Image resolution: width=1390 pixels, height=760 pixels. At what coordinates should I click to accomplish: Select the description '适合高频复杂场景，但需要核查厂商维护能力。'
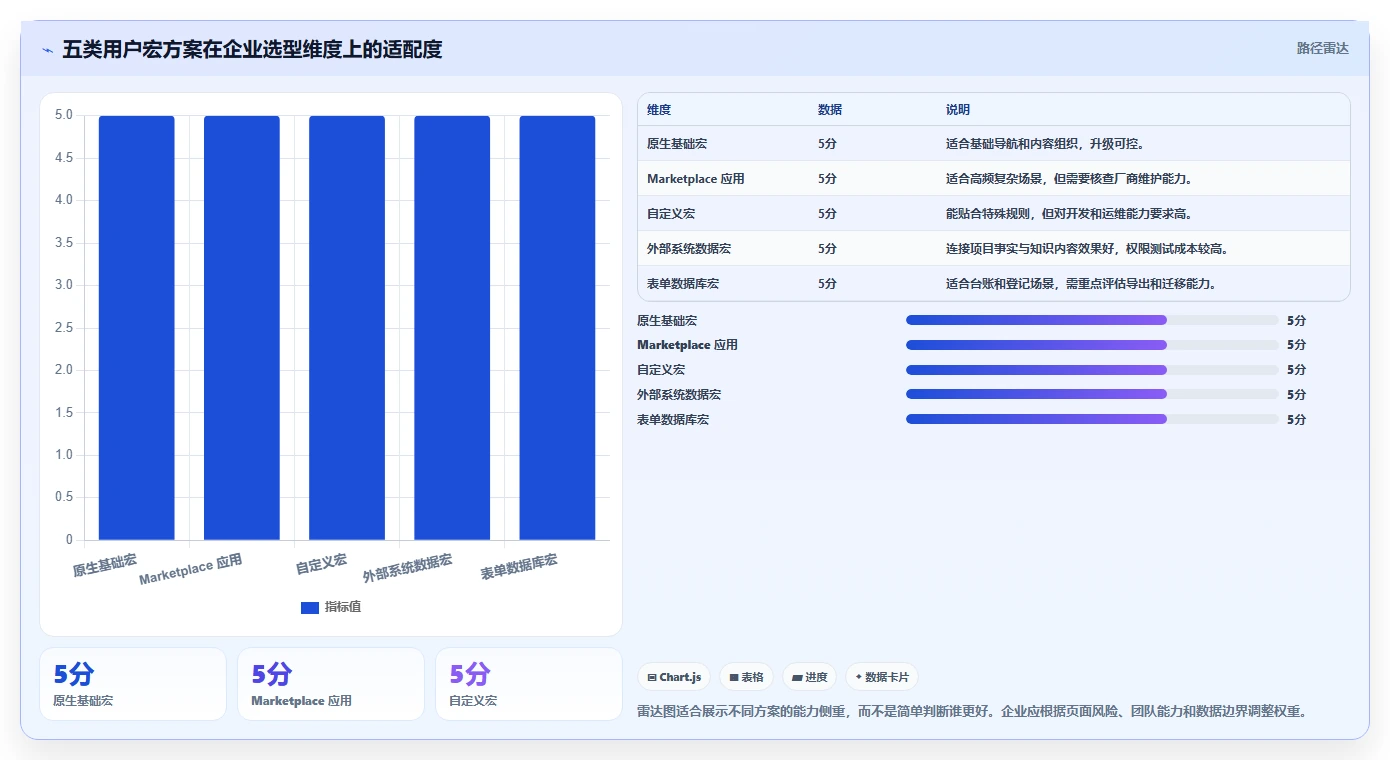(1069, 179)
